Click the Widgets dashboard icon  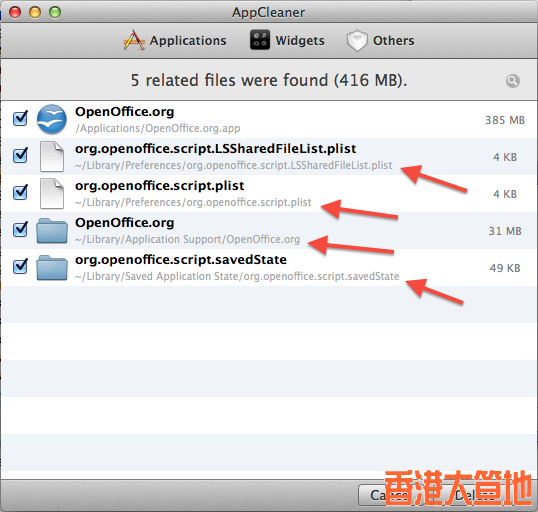point(260,40)
